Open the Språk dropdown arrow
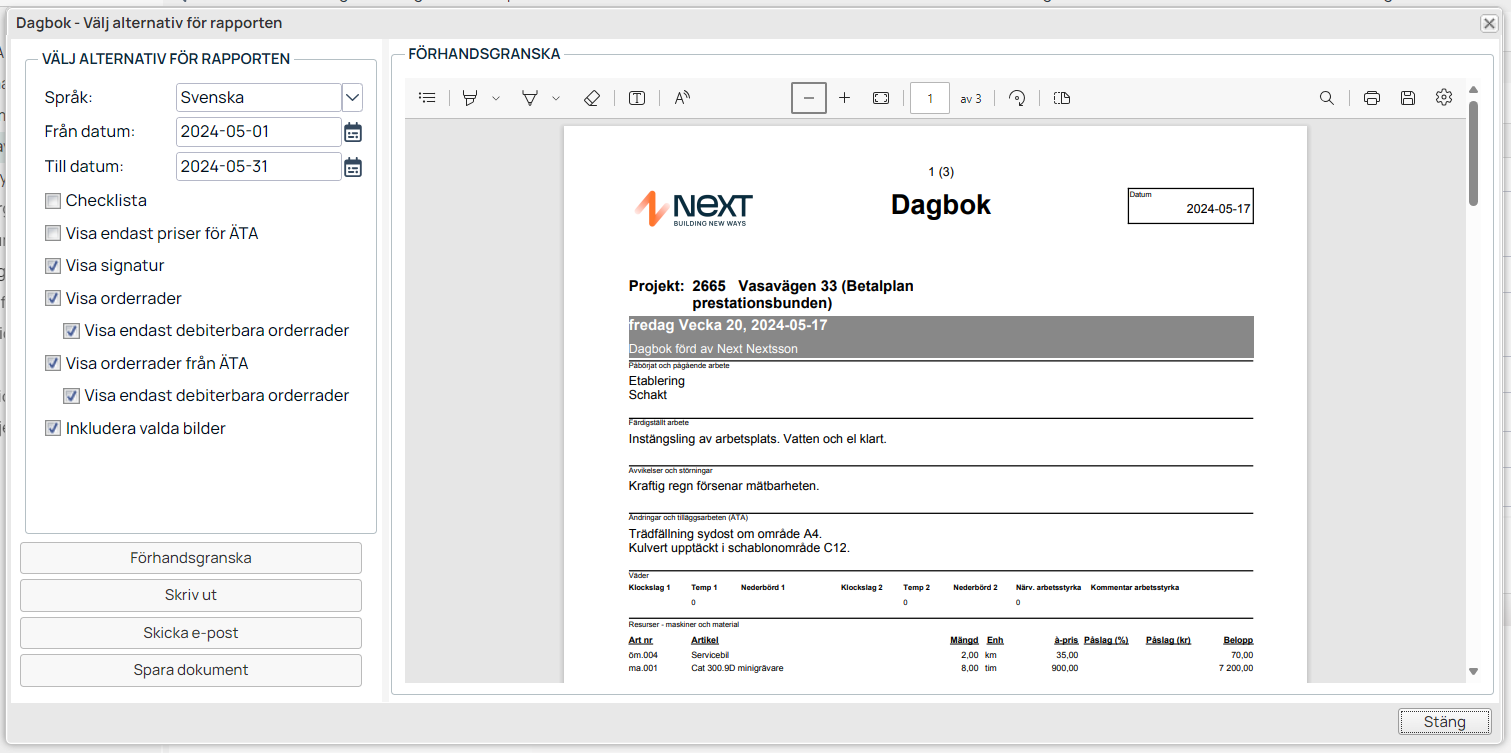The image size is (1511, 753). pos(352,97)
